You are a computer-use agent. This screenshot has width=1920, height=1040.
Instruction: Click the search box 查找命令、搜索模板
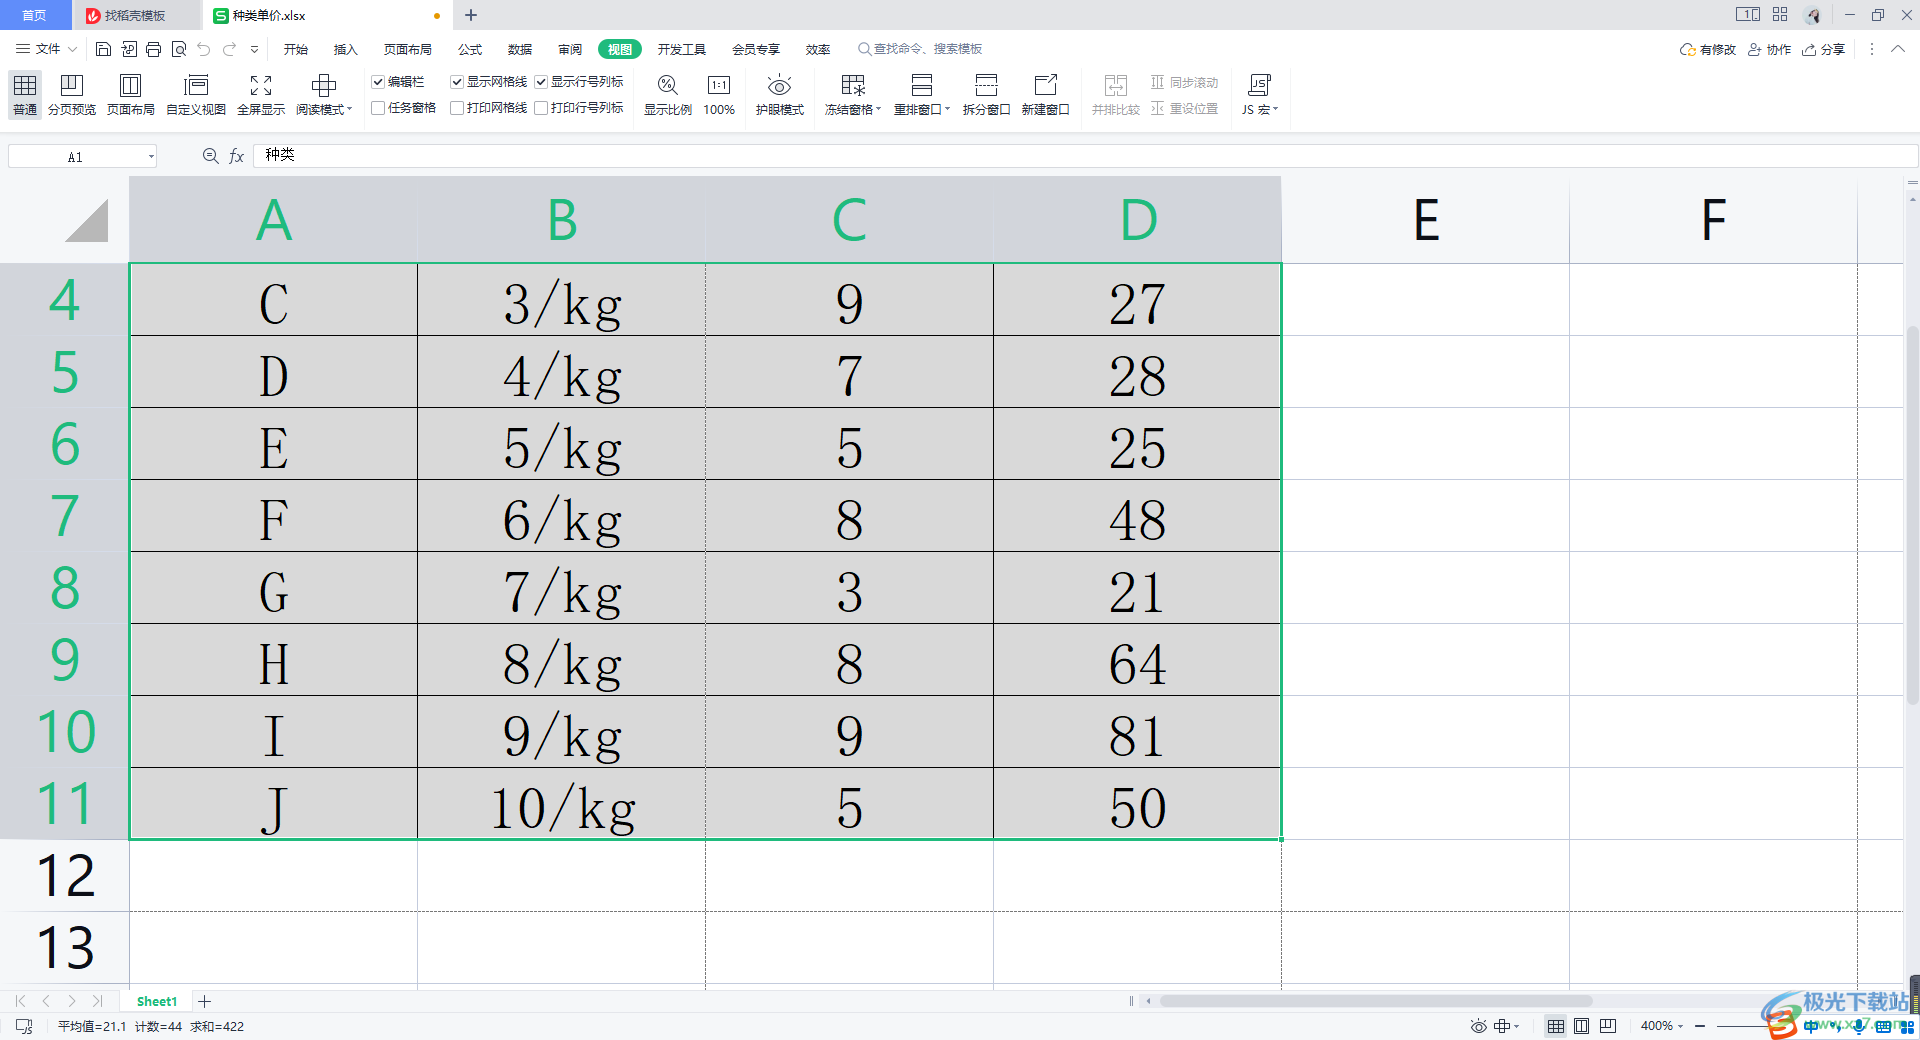click(x=920, y=49)
